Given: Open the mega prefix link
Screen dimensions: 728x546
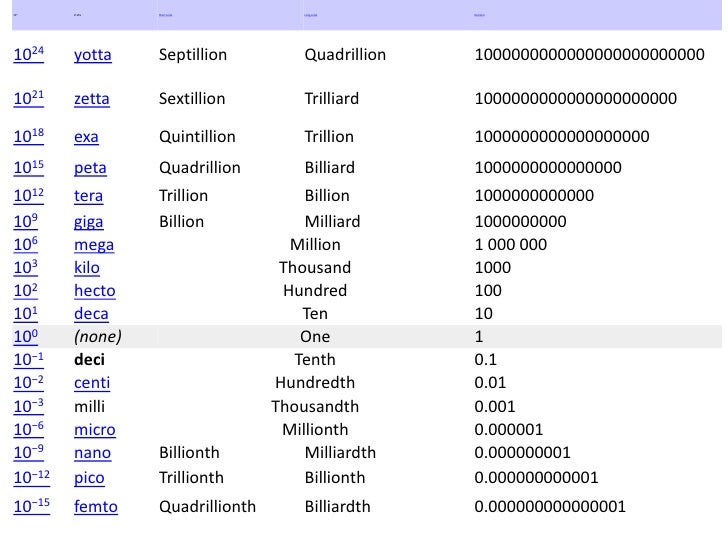Looking at the screenshot, I should (94, 245).
